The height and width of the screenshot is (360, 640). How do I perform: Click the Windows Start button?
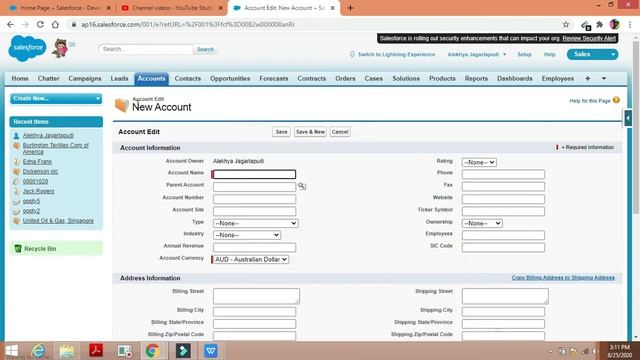[x=12, y=351]
